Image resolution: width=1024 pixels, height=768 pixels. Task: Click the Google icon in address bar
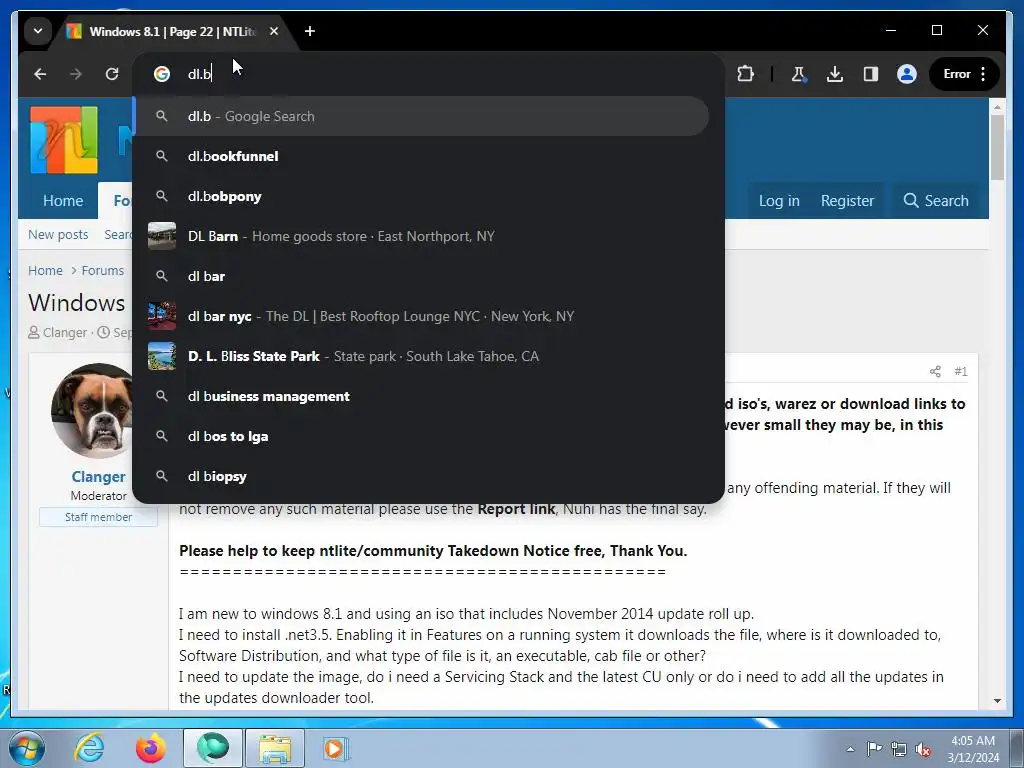(162, 74)
